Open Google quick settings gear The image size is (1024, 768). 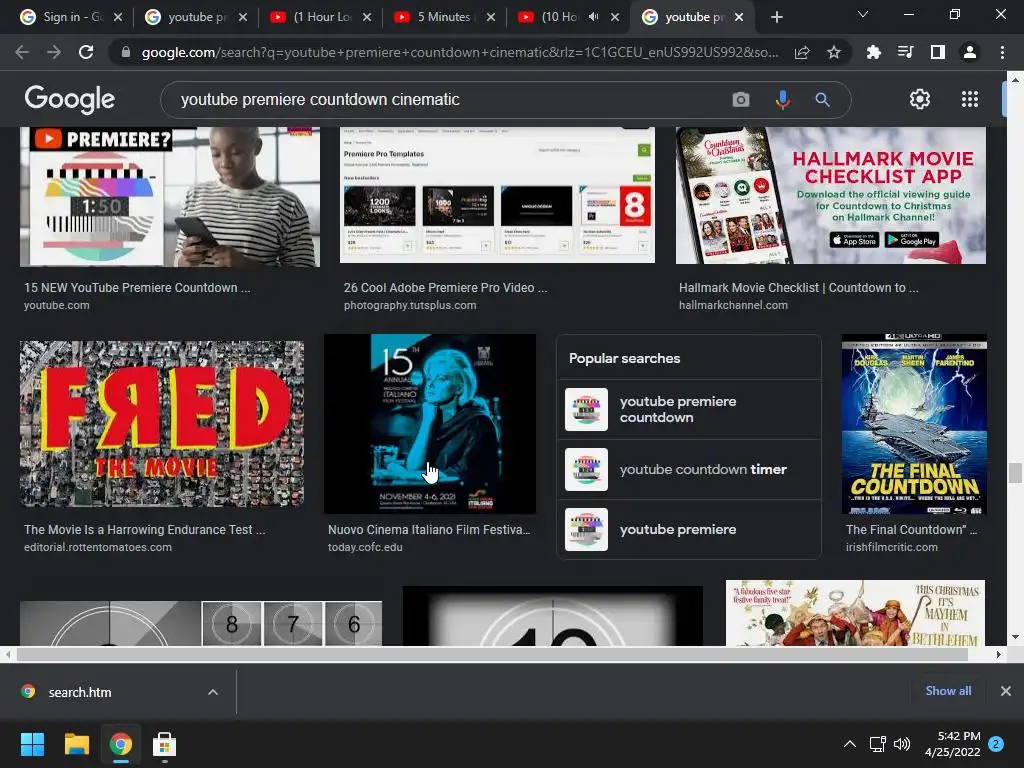tap(920, 99)
